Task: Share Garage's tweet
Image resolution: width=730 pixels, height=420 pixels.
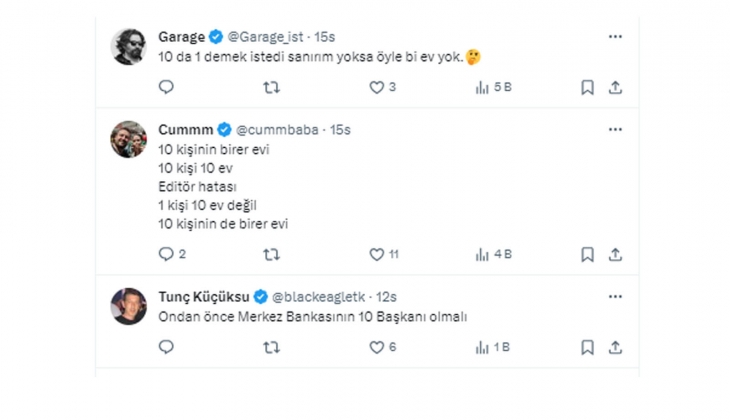Action: click(615, 87)
